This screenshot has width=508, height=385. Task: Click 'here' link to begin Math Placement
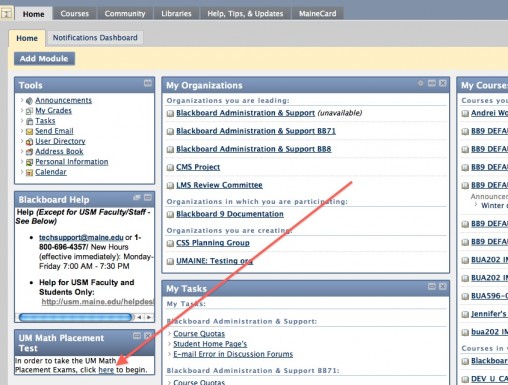click(106, 370)
